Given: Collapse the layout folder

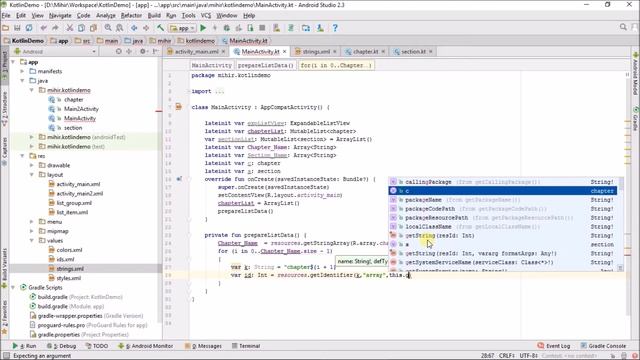Looking at the screenshot, I should 32,175.
